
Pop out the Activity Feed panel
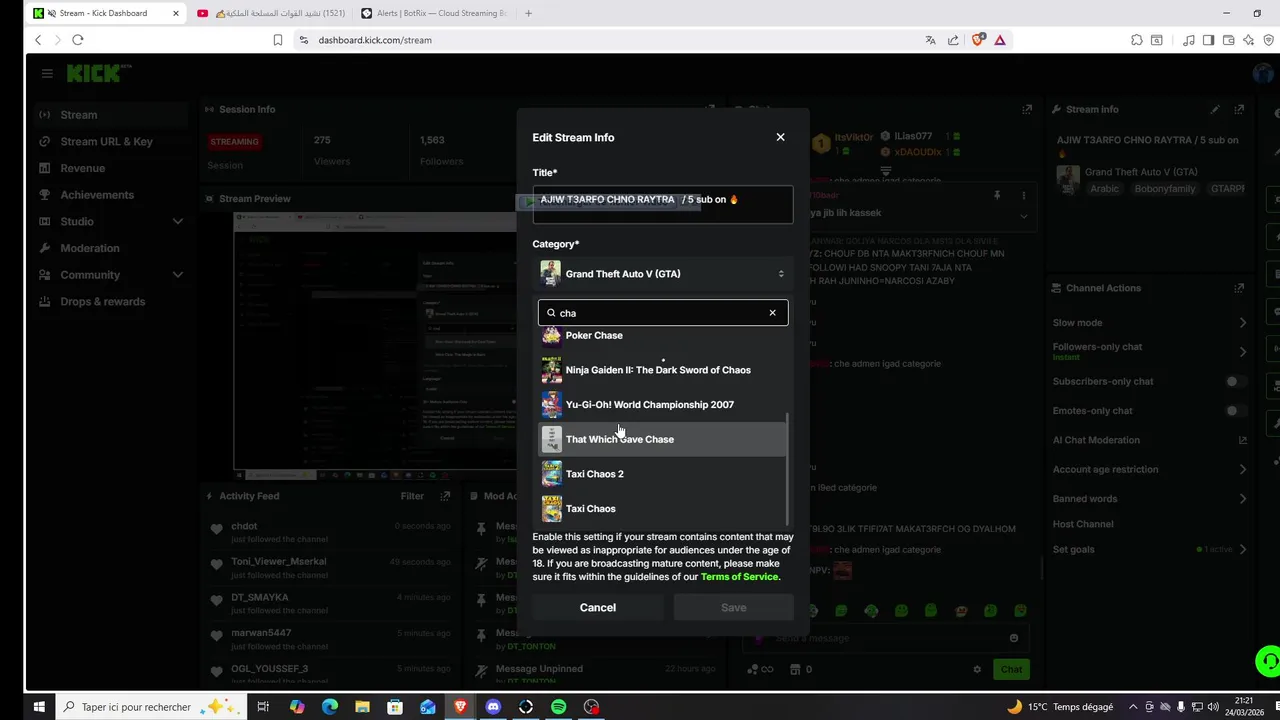click(x=445, y=496)
